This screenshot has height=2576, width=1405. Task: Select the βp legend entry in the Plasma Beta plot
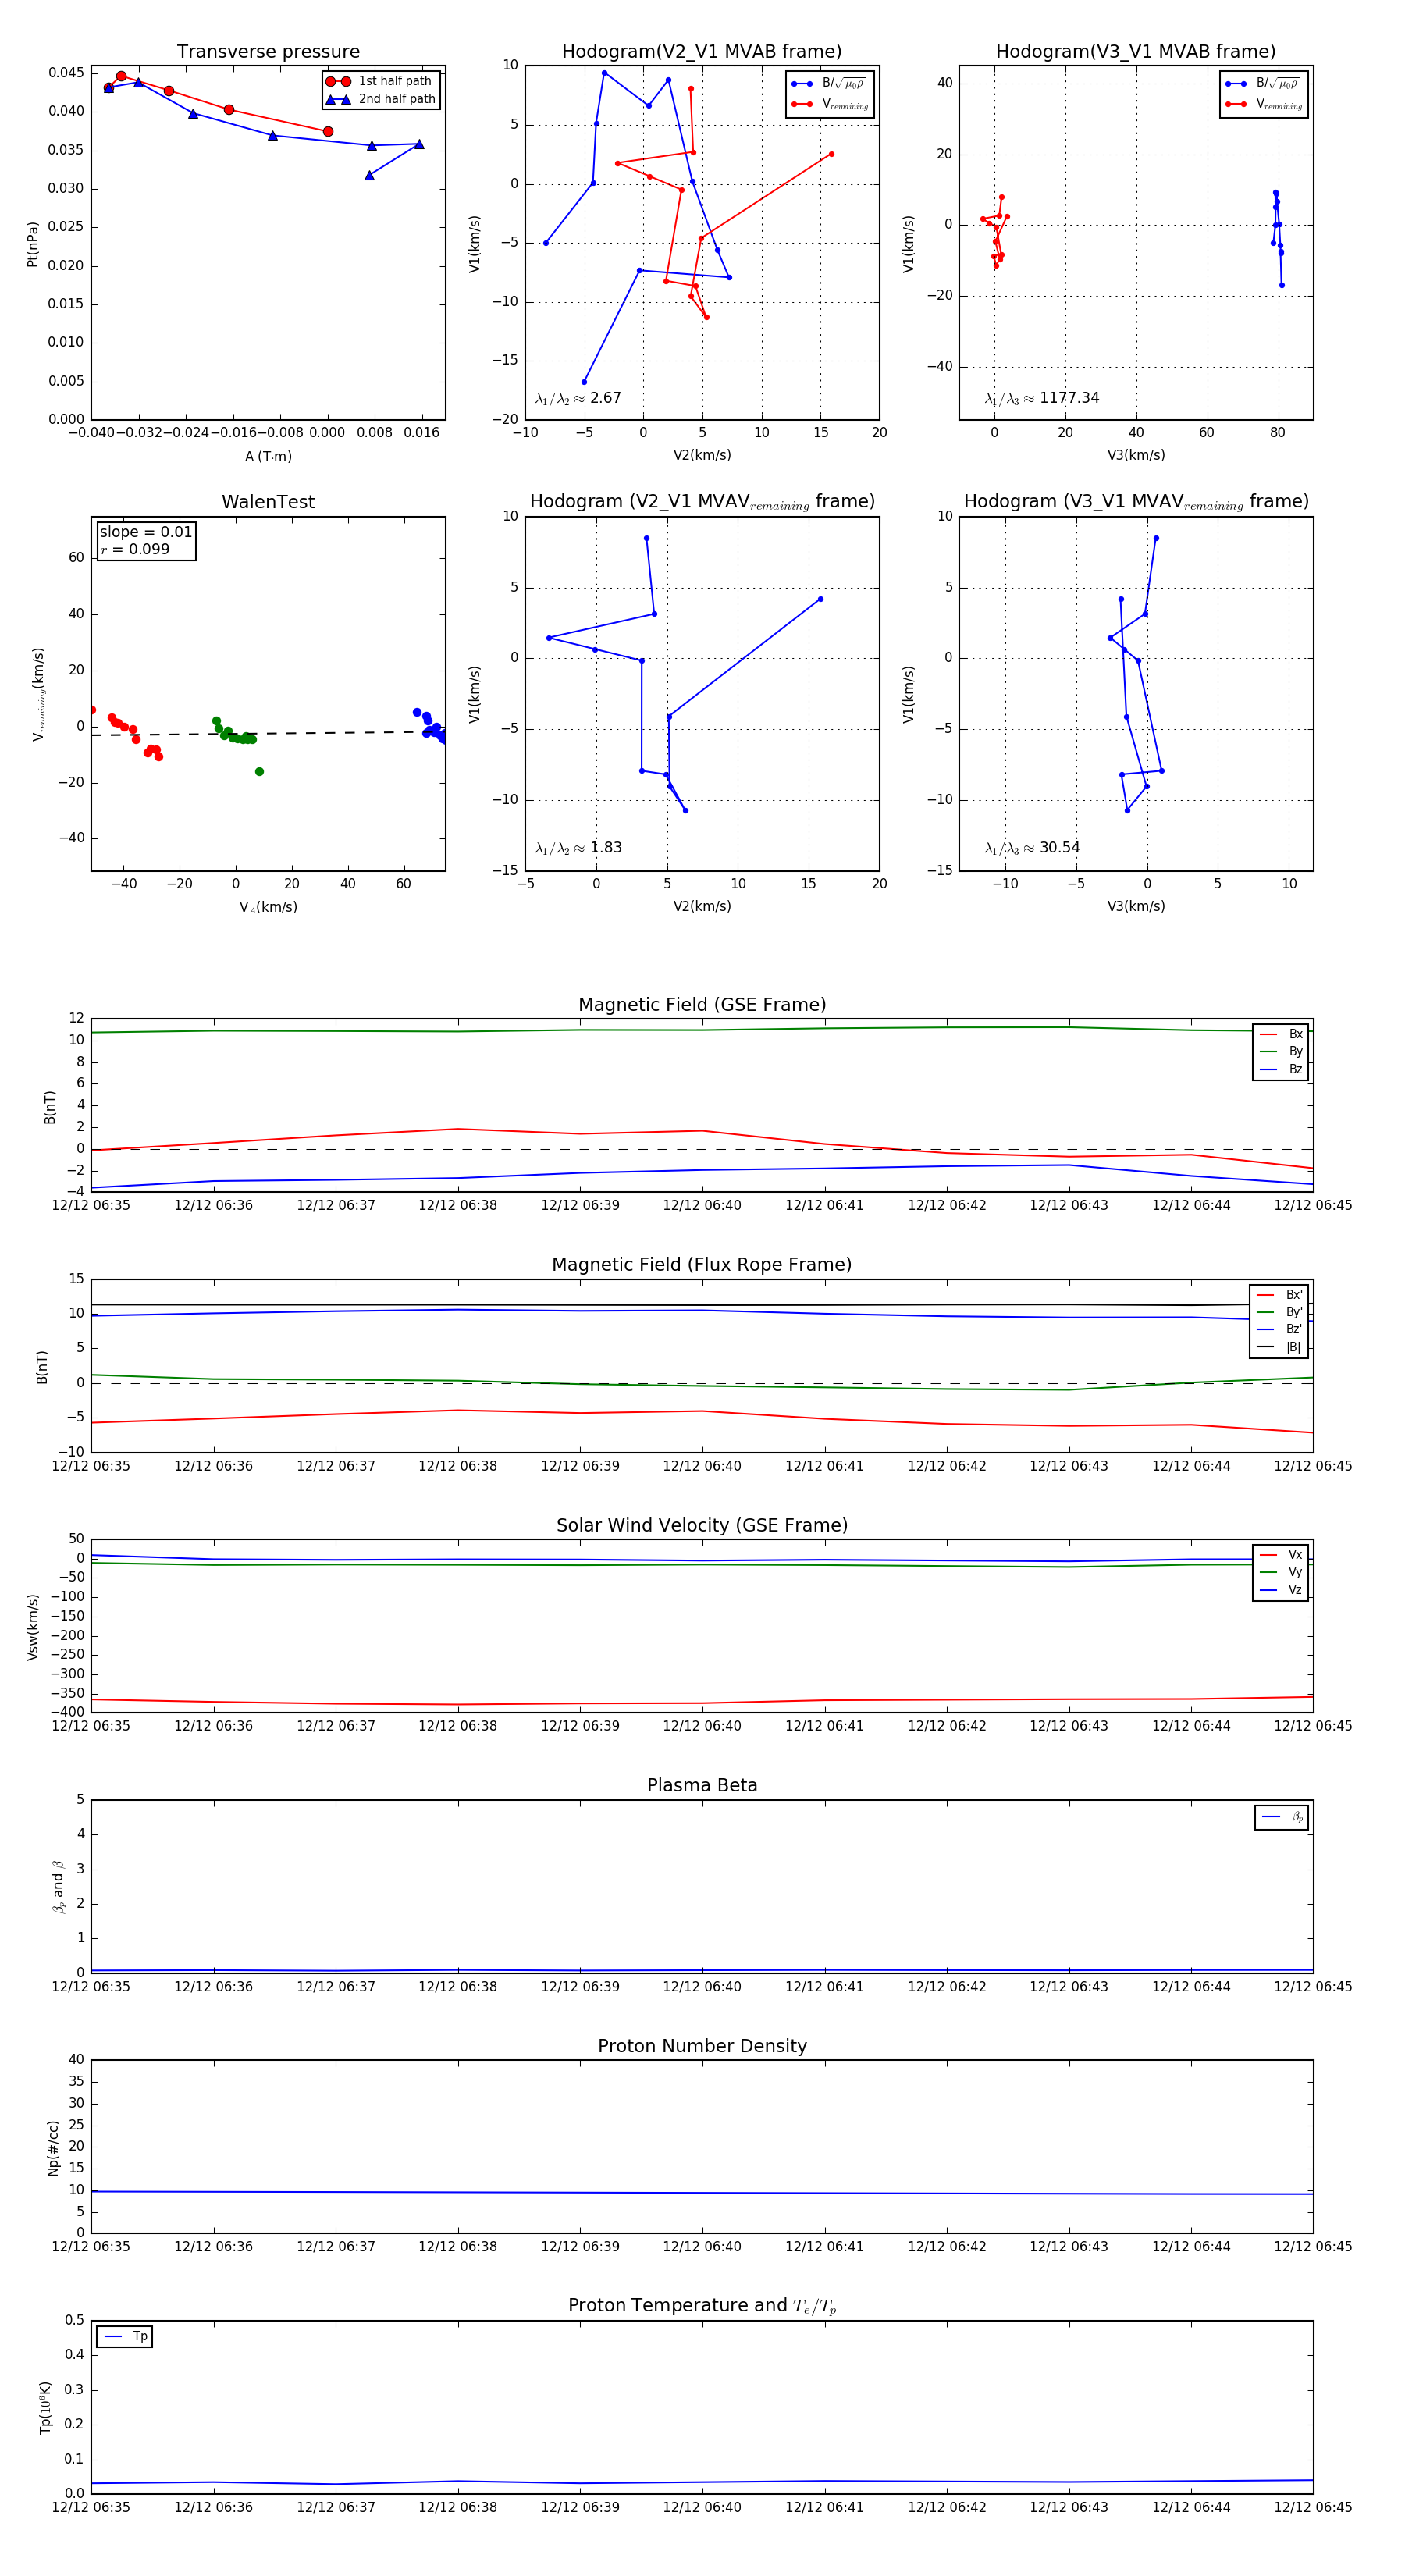[1282, 1817]
